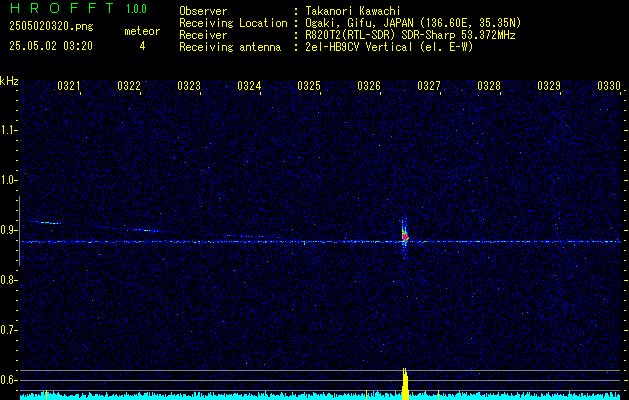Click the 0324 time axis label
The width and height of the screenshot is (629, 400).
tap(249, 86)
